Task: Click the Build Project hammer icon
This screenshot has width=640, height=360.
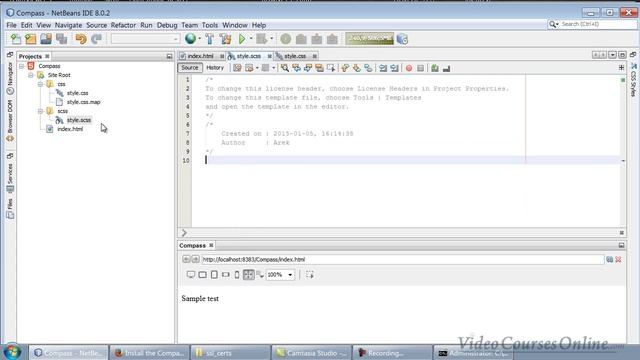Action: pos(210,39)
